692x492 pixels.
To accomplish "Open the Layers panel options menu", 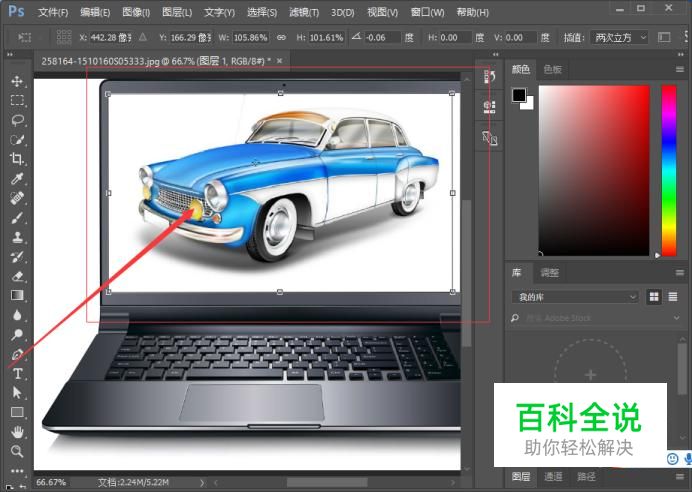I will click(680, 477).
